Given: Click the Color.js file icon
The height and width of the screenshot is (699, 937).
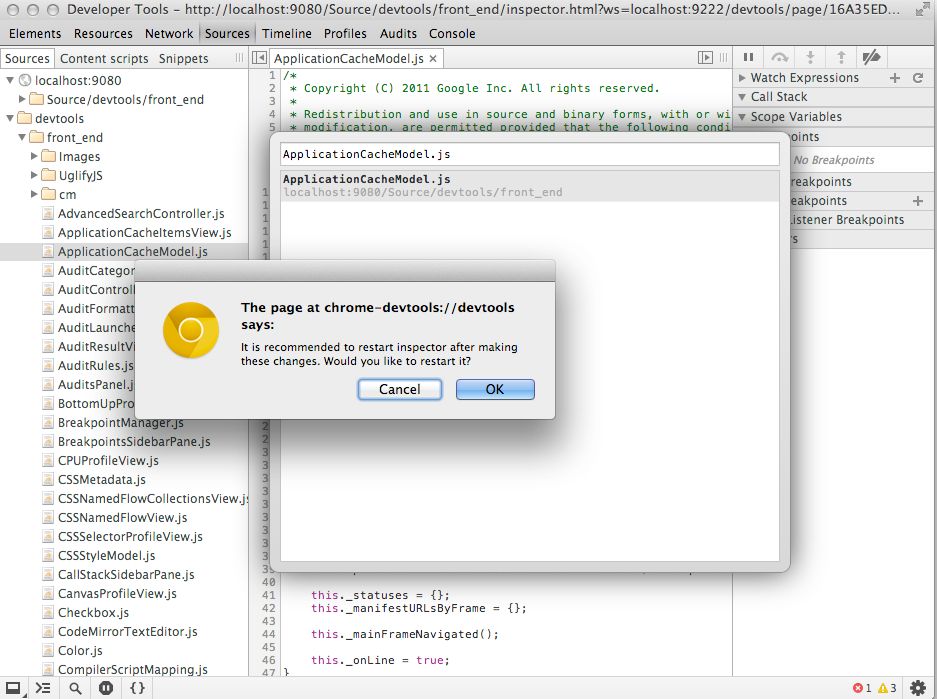Looking at the screenshot, I should click(x=48, y=651).
